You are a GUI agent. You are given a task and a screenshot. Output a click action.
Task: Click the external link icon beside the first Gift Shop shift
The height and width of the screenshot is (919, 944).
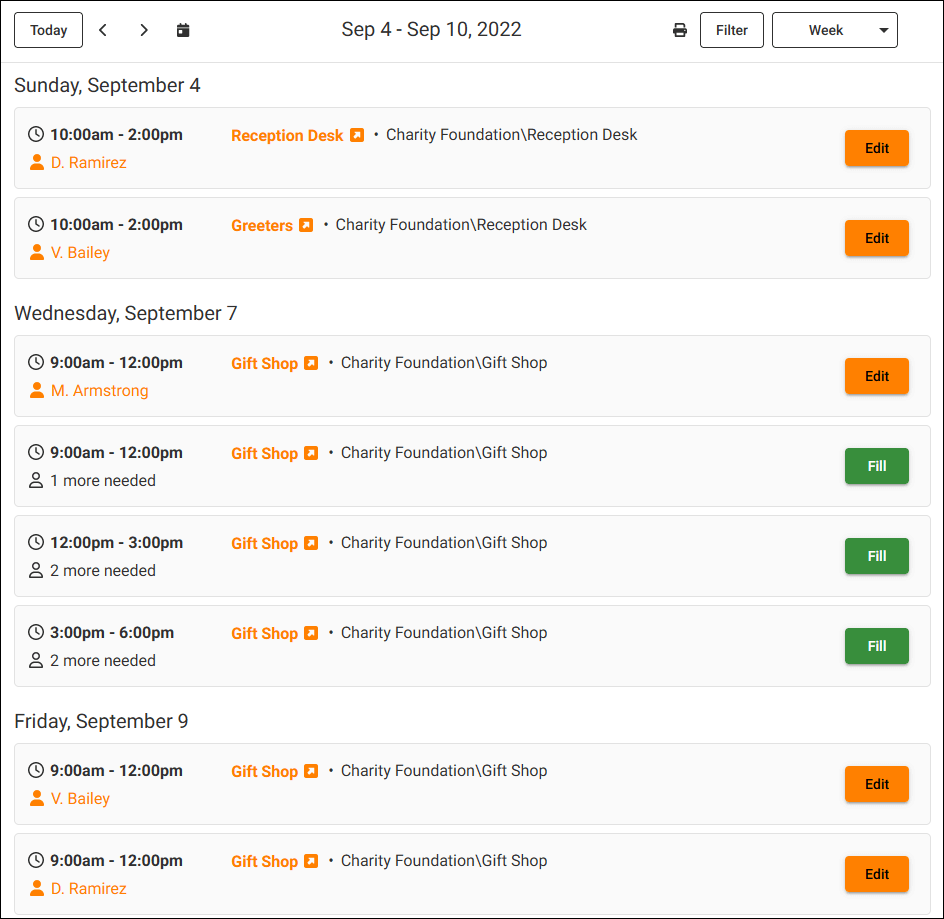[x=311, y=363]
